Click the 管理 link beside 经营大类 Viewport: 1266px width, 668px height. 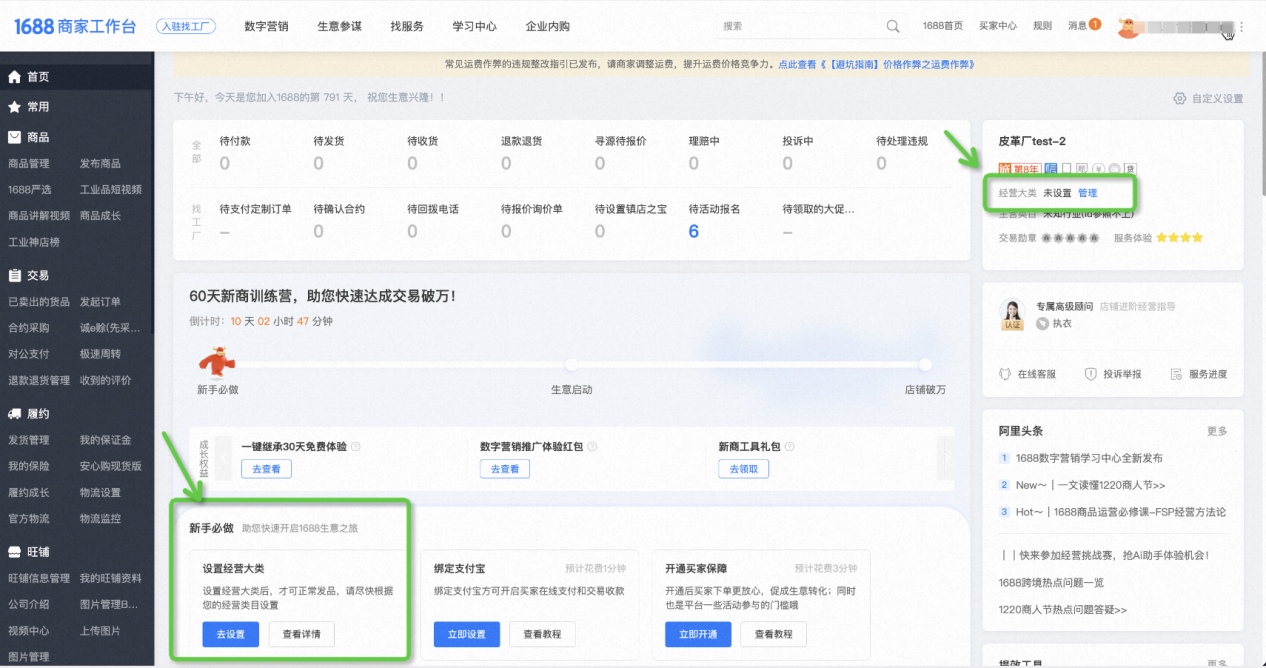1089,192
